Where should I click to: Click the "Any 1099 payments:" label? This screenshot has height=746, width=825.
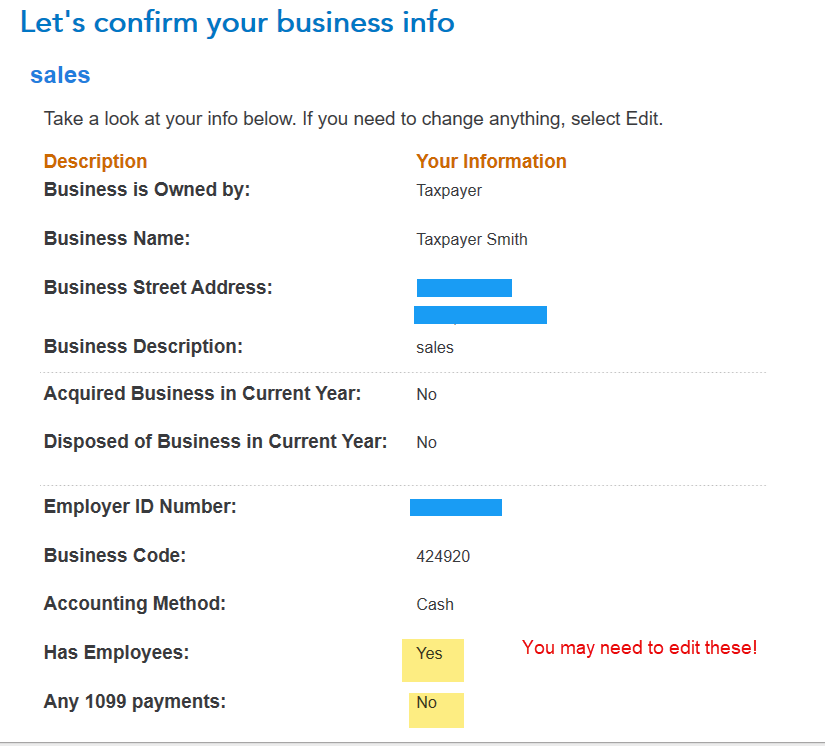(x=135, y=702)
